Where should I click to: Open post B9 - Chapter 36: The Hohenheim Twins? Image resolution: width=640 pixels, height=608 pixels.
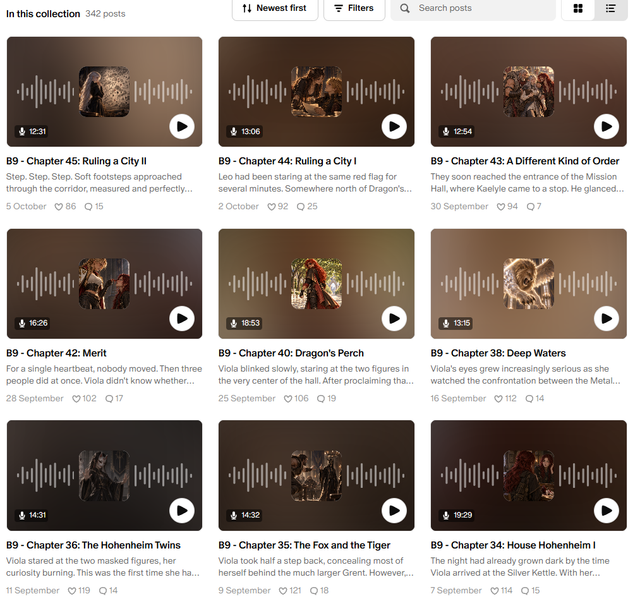coord(93,545)
